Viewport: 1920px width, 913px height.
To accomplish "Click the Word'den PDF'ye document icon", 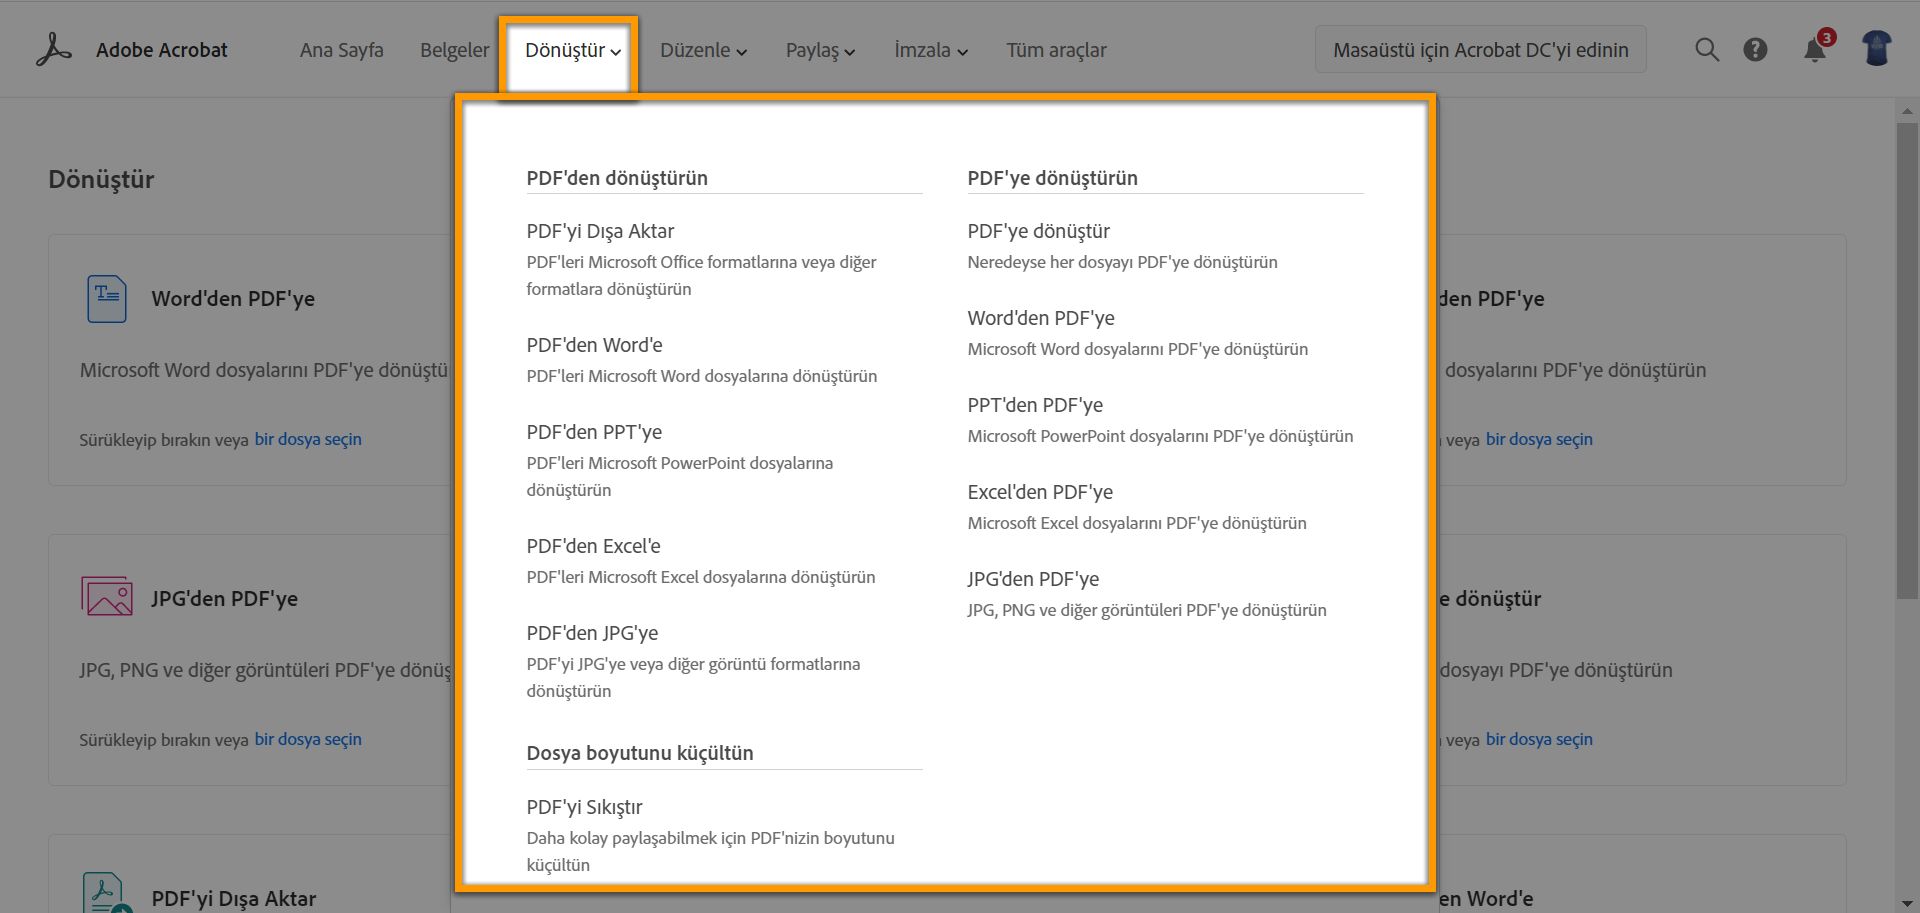I will [x=107, y=299].
